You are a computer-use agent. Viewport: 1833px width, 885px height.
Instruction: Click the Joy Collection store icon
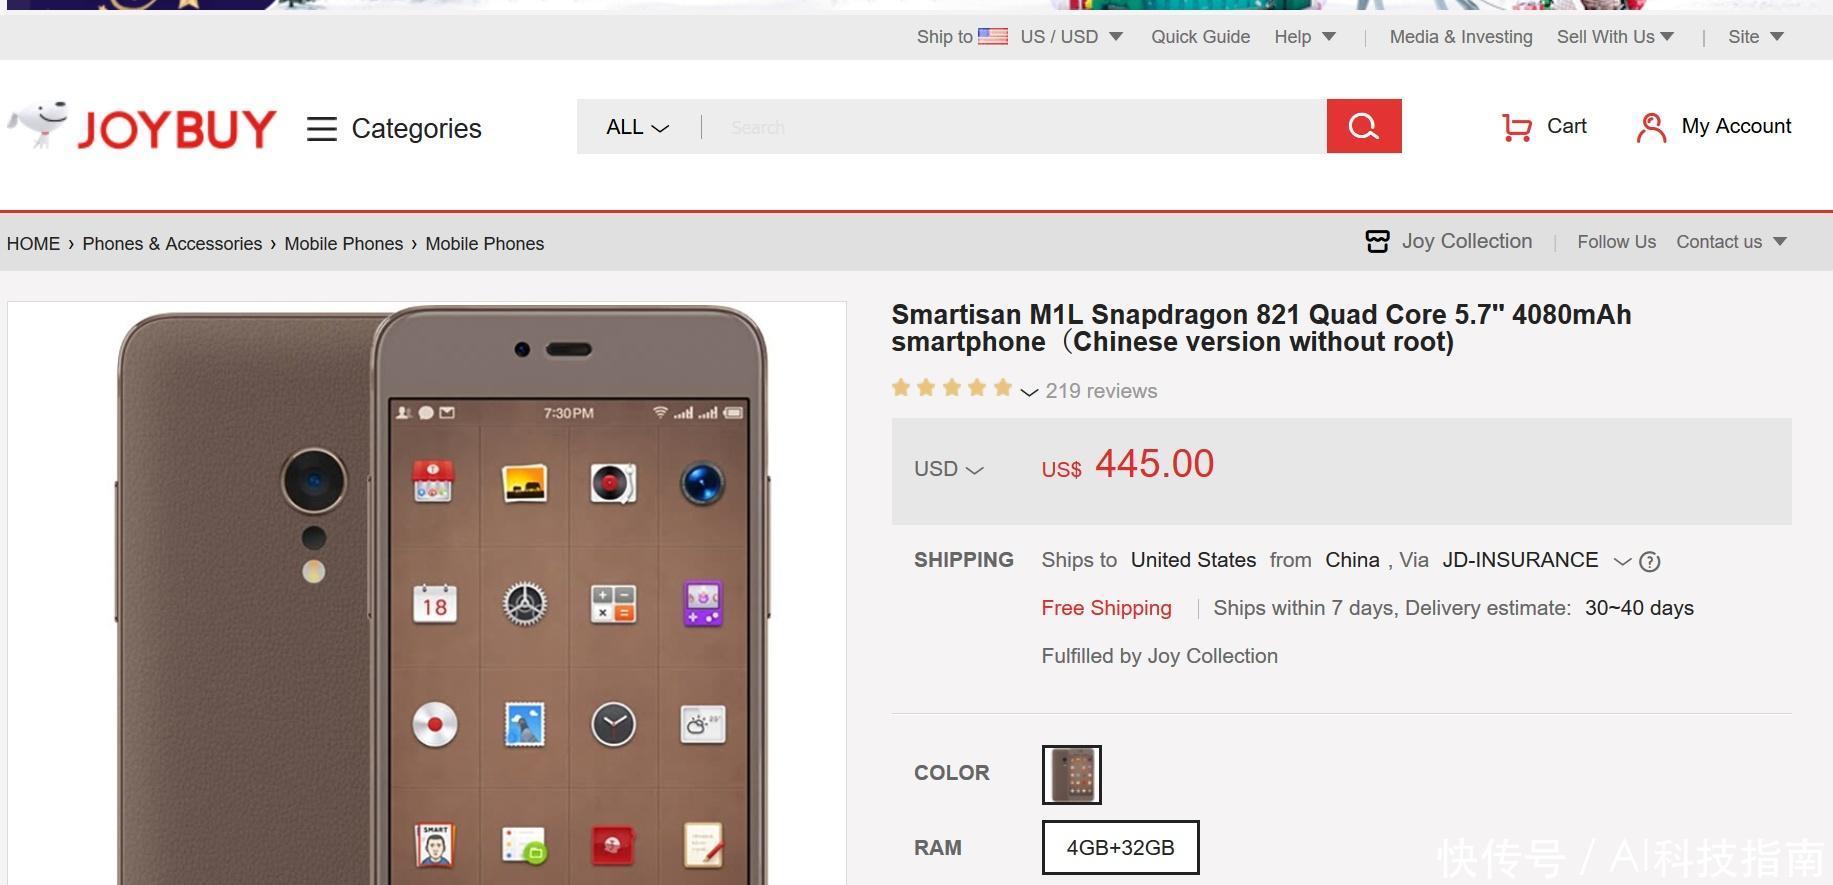(1377, 242)
